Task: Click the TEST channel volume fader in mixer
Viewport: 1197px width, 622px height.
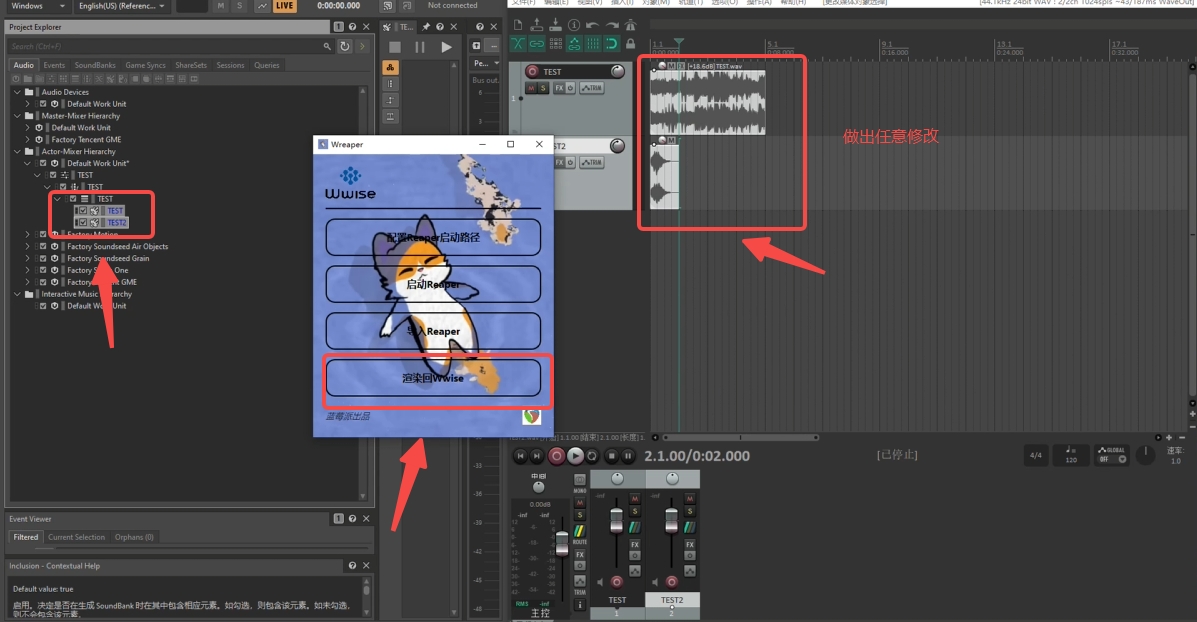Action: tap(617, 521)
